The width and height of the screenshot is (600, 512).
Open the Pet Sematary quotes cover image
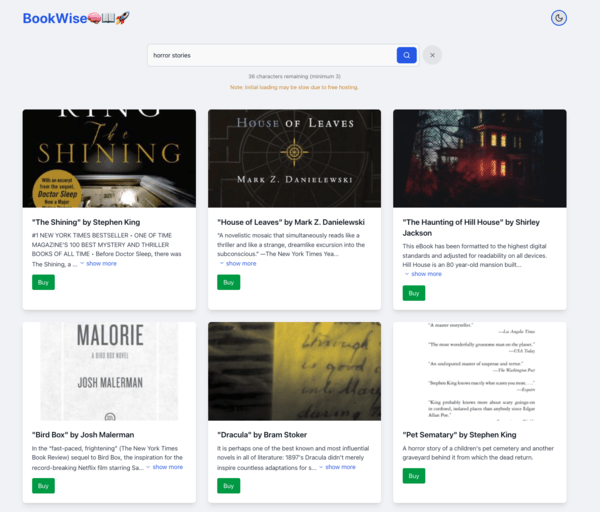(480, 371)
